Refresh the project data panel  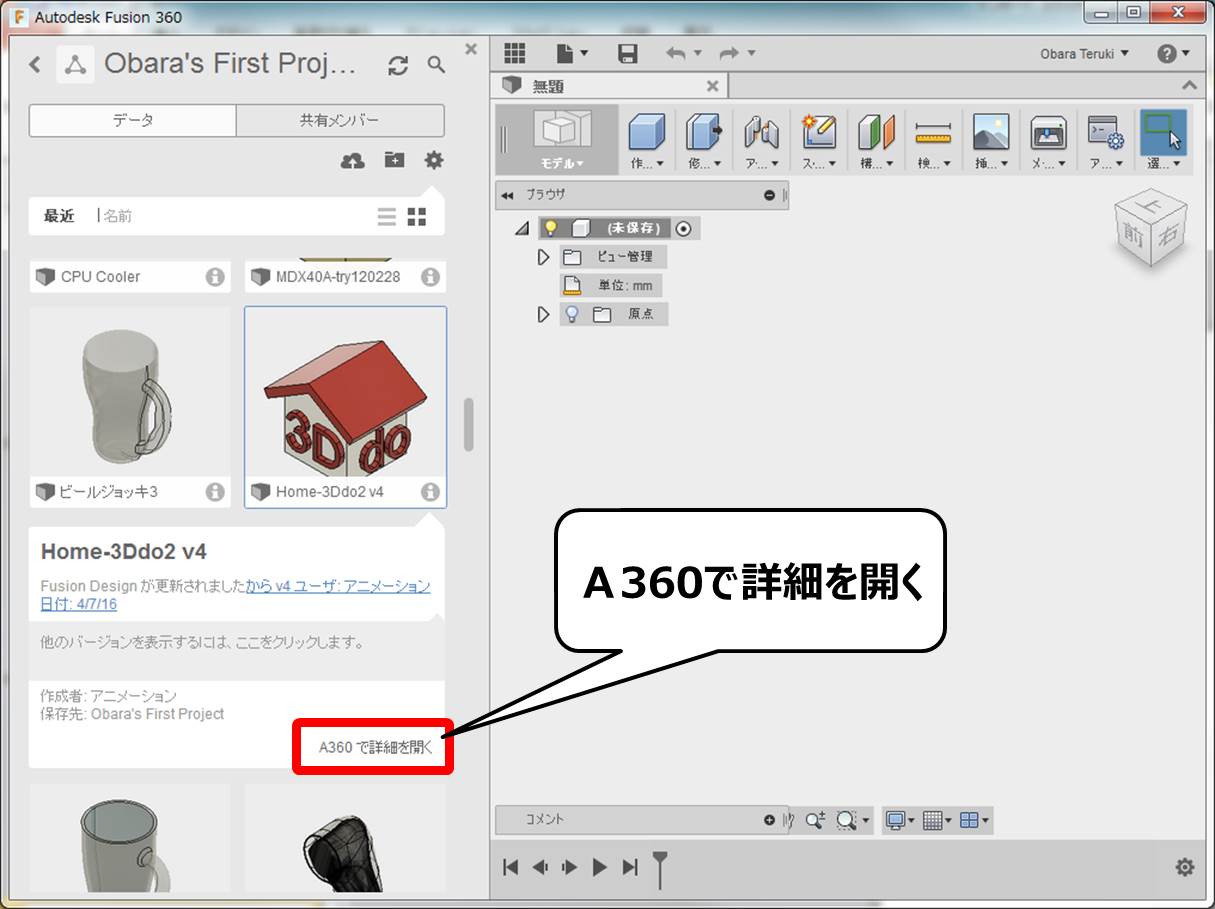[398, 65]
